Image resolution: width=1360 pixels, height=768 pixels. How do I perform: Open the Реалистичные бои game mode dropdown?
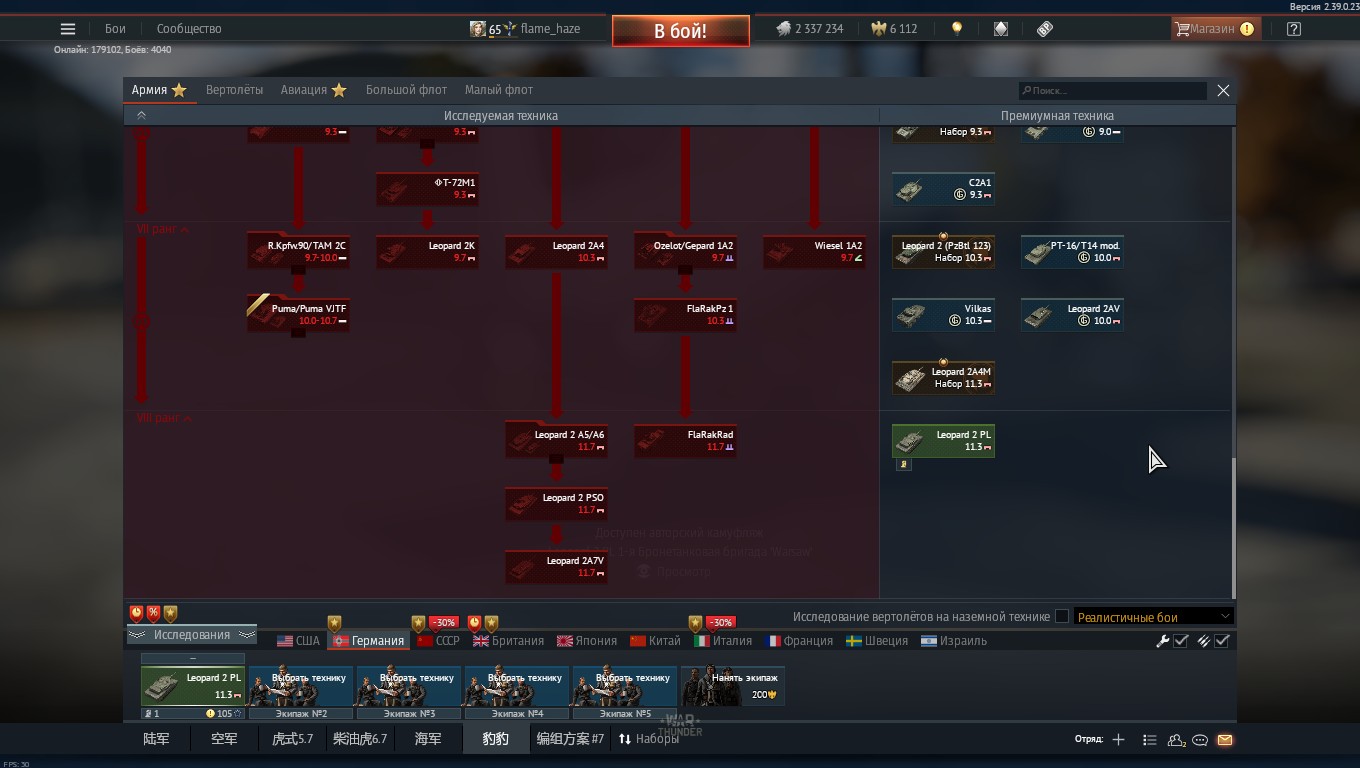tap(1154, 617)
